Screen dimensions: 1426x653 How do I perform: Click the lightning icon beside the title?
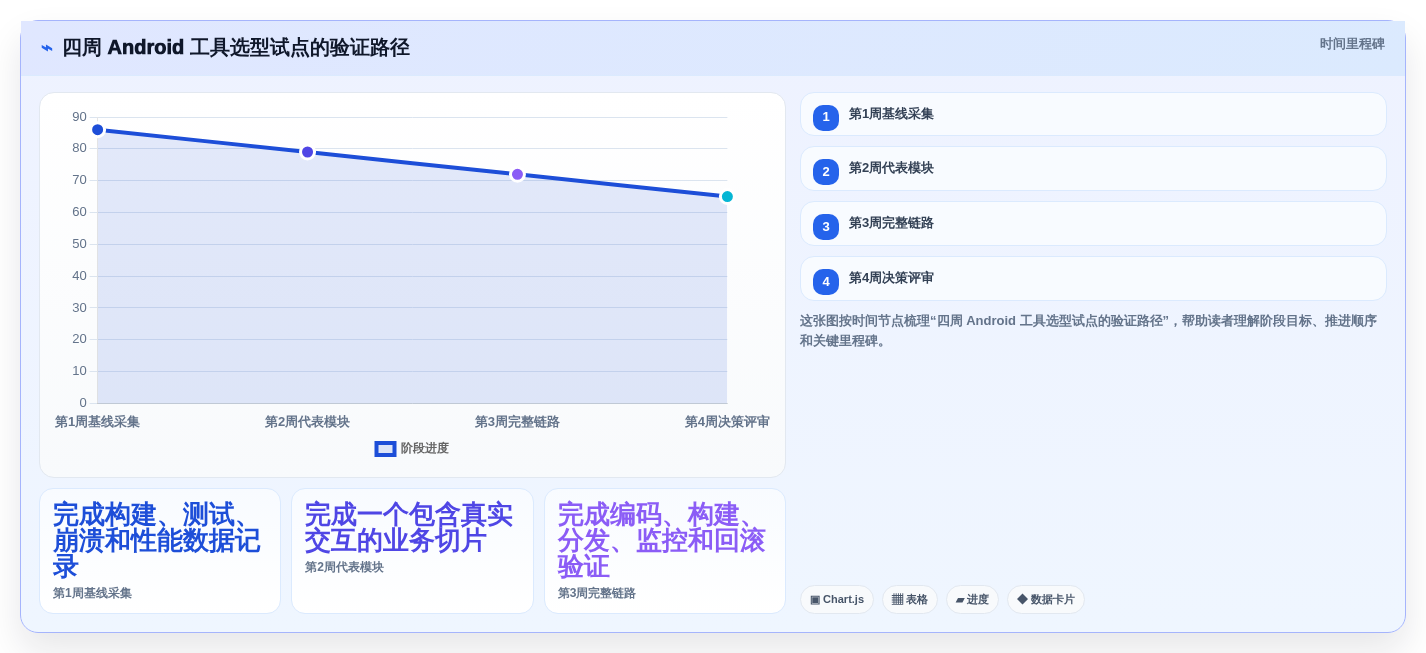pyautogui.click(x=47, y=48)
